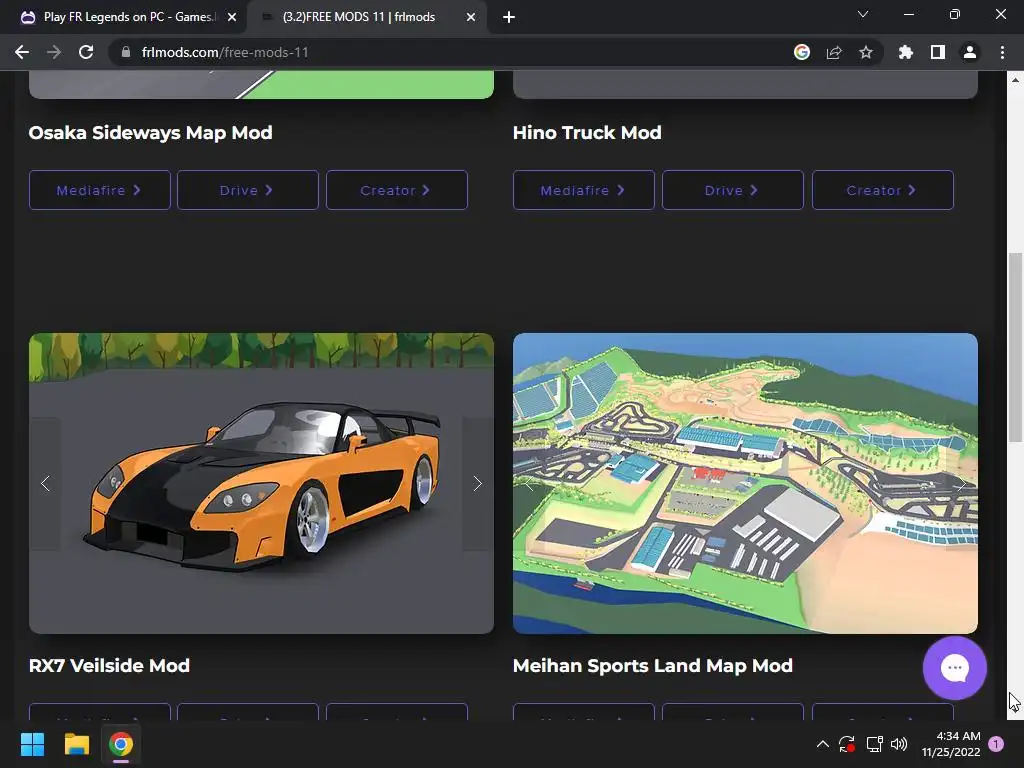
Task: Click the forward navigation arrow
Action: pyautogui.click(x=54, y=52)
